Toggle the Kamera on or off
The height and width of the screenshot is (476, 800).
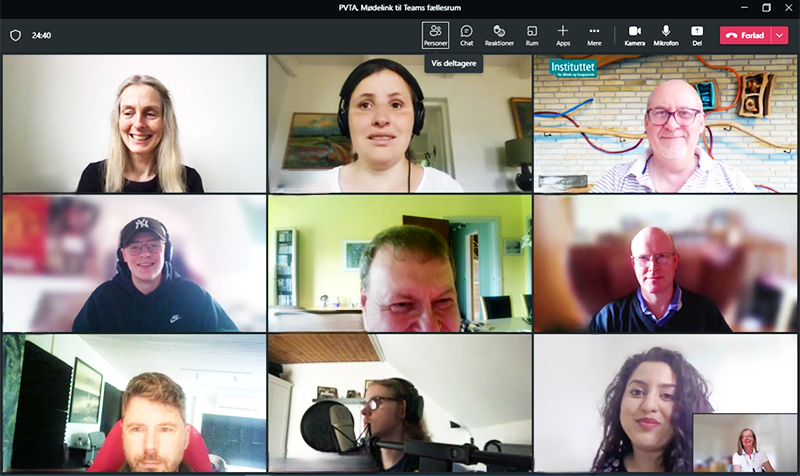(635, 35)
